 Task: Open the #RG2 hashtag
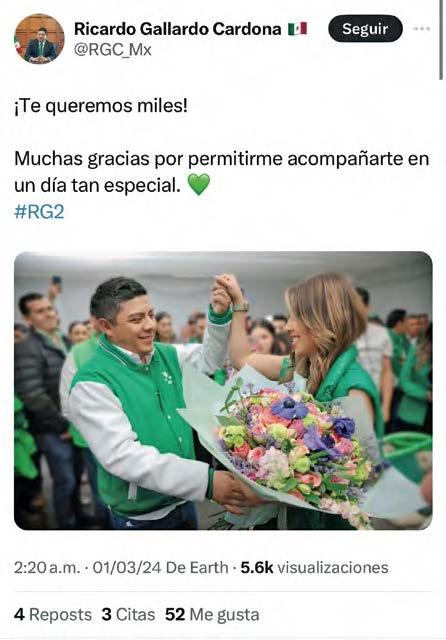(x=39, y=212)
